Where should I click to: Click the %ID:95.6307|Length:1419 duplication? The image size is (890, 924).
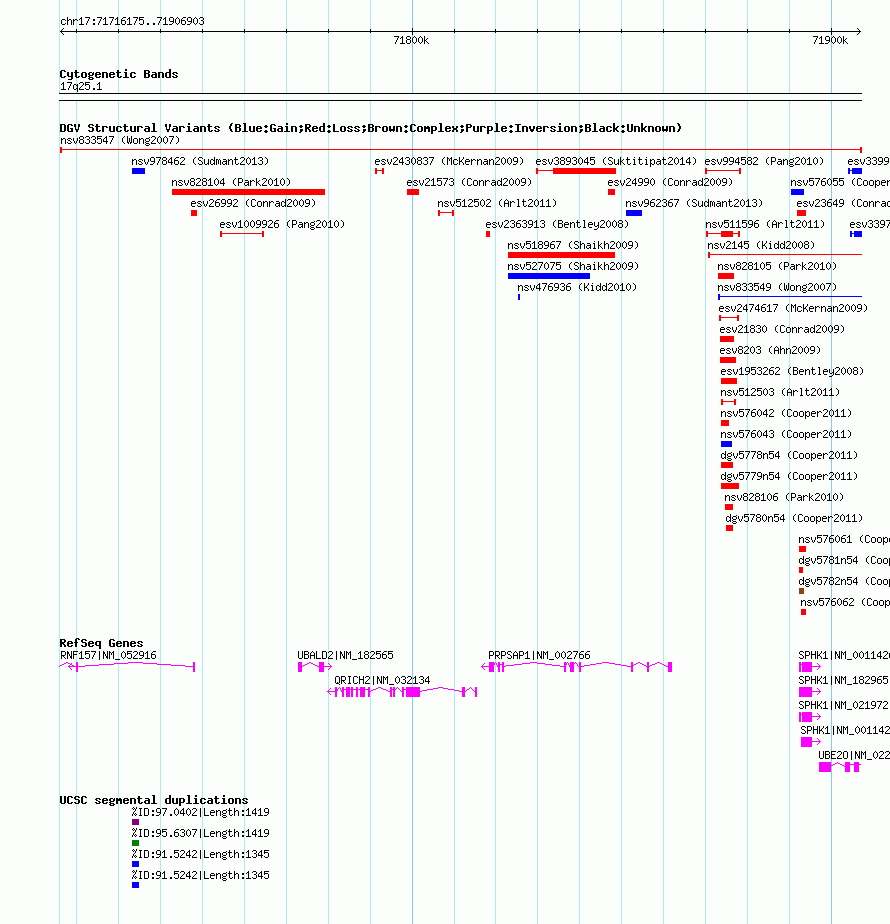pyautogui.click(x=200, y=834)
